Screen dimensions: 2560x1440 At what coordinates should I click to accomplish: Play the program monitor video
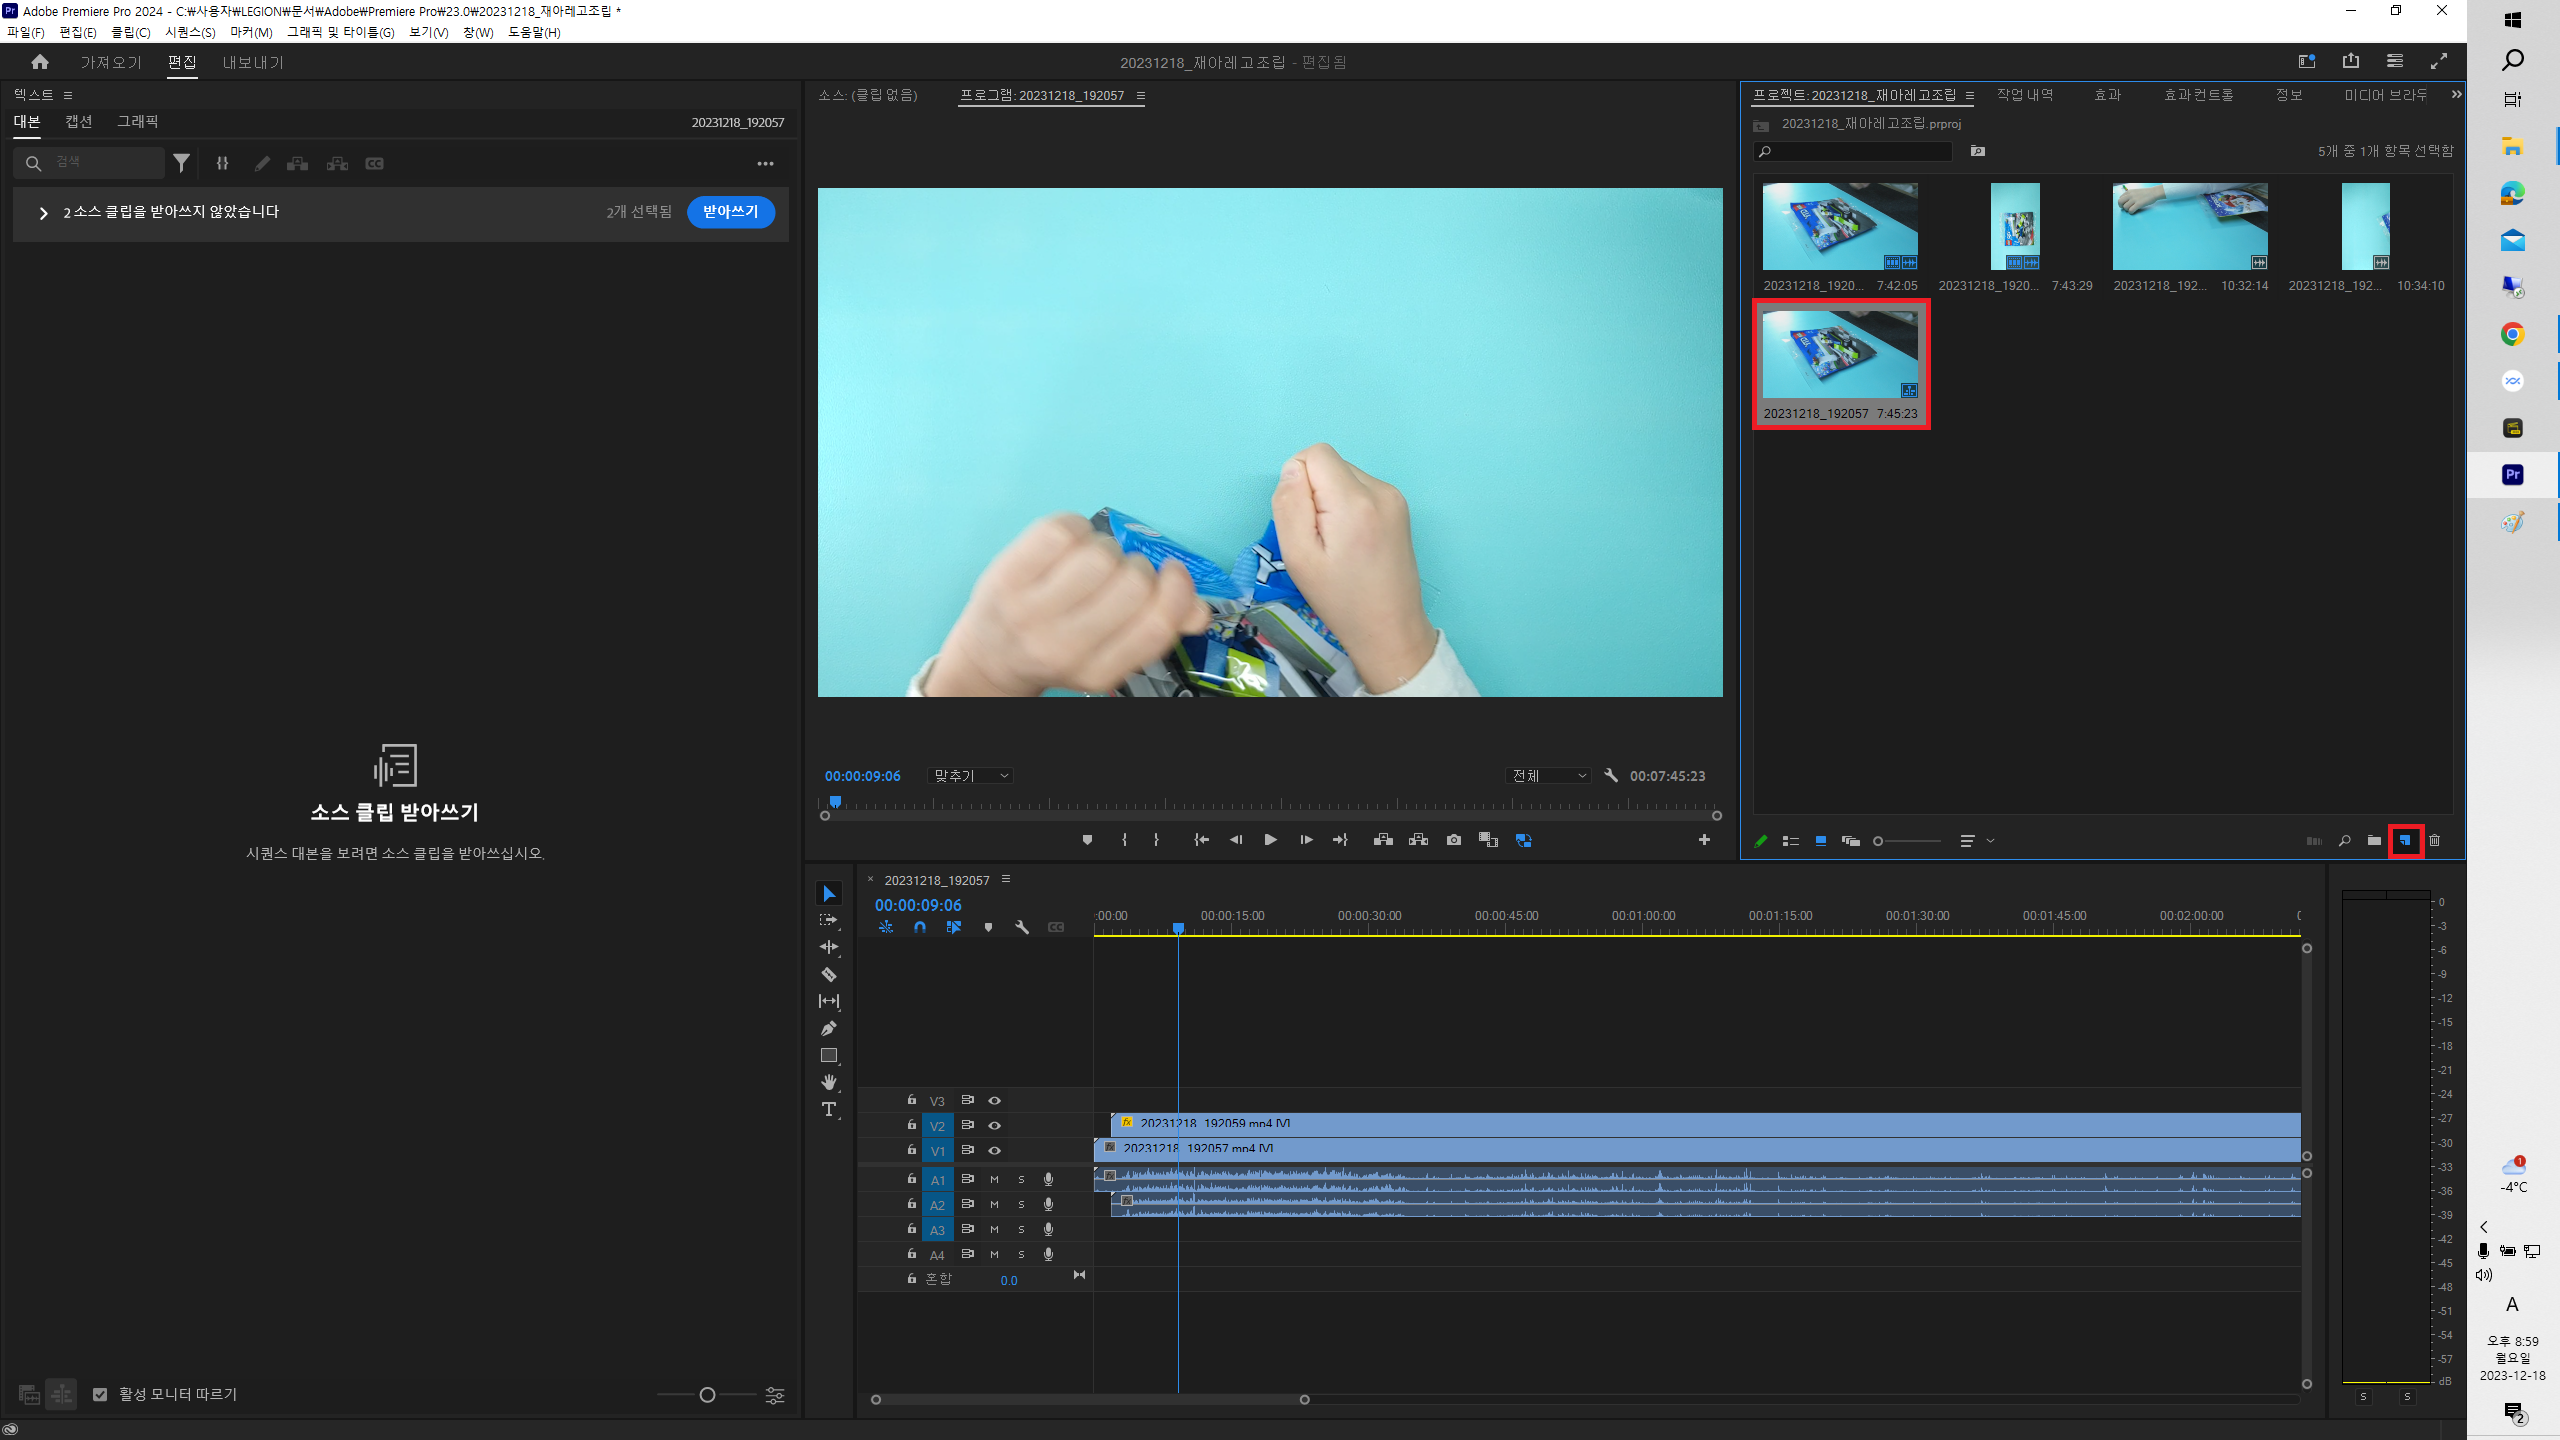(x=1270, y=840)
